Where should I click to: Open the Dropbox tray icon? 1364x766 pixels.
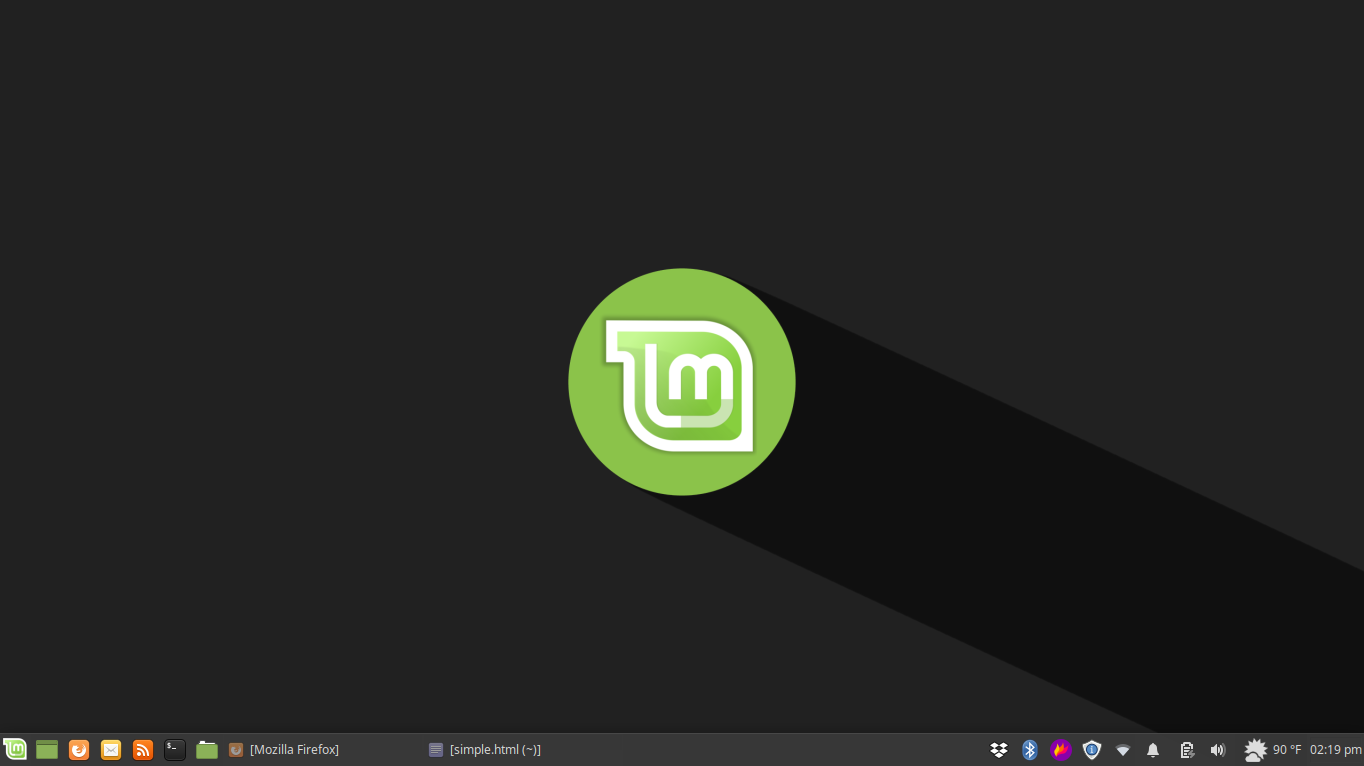[x=999, y=749]
